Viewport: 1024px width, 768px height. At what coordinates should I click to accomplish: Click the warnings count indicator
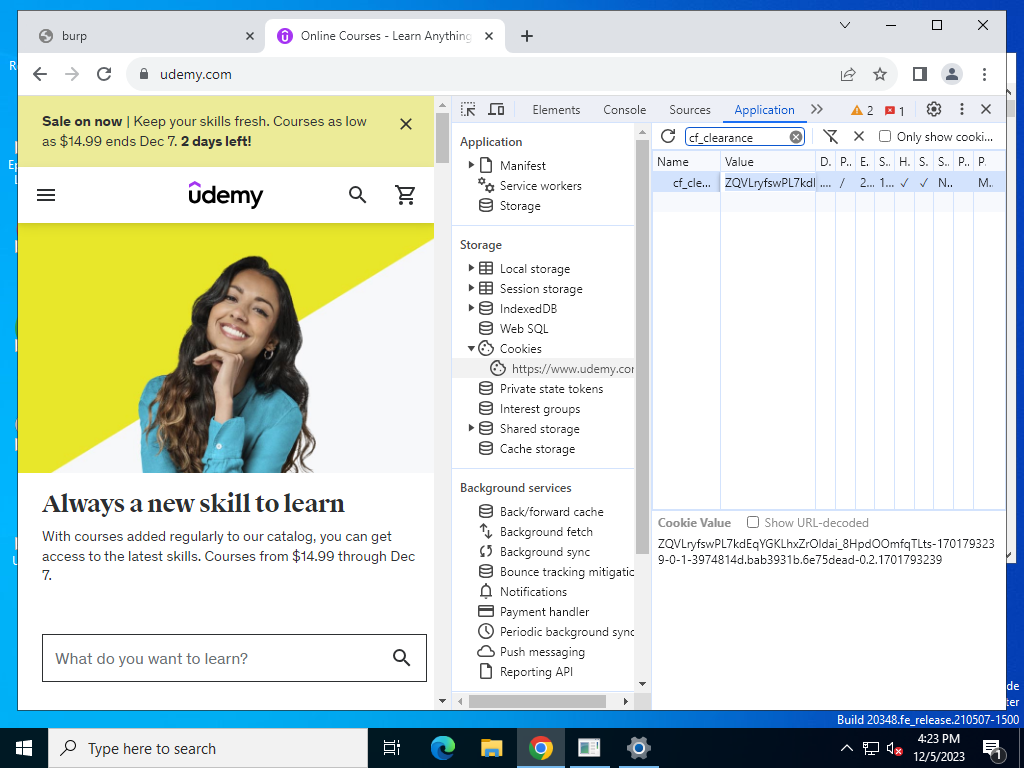tap(862, 110)
